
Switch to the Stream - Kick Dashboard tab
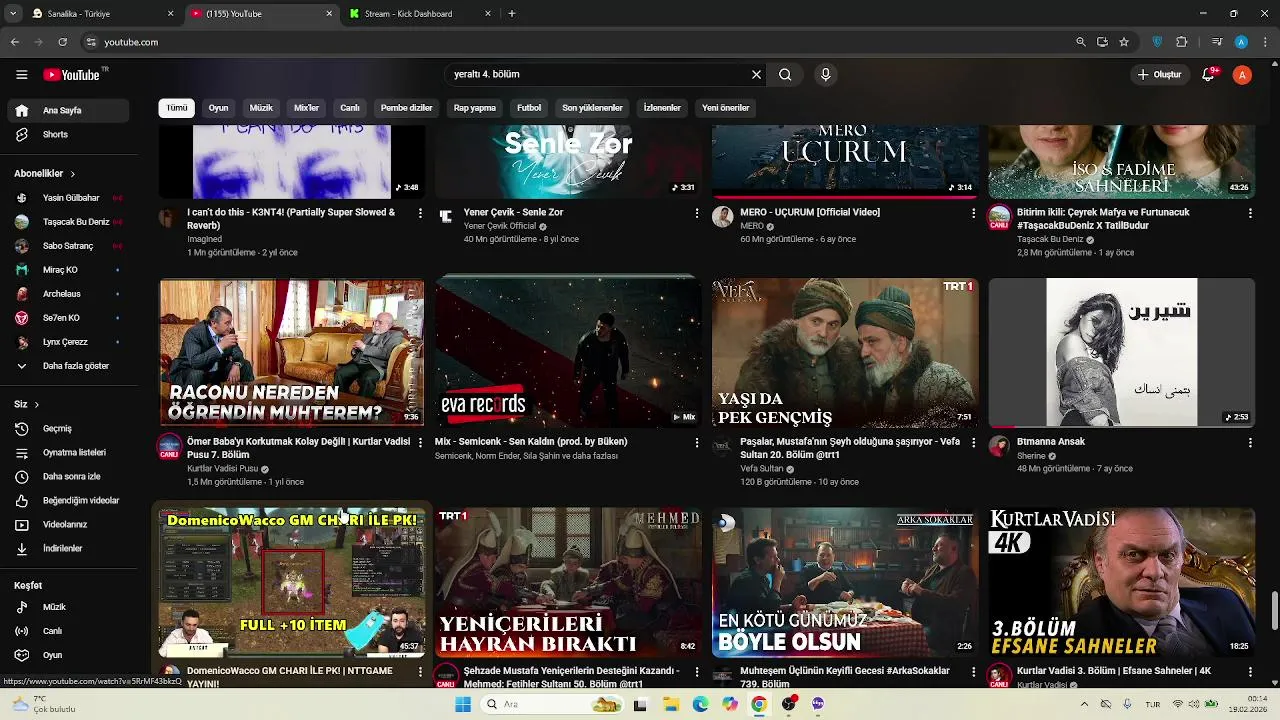coord(420,14)
